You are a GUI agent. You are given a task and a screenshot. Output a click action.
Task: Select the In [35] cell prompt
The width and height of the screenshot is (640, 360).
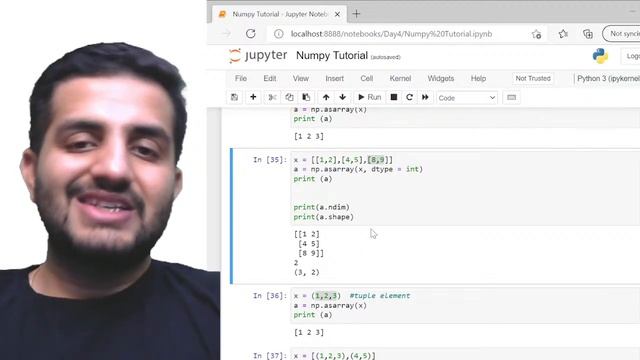click(269, 160)
